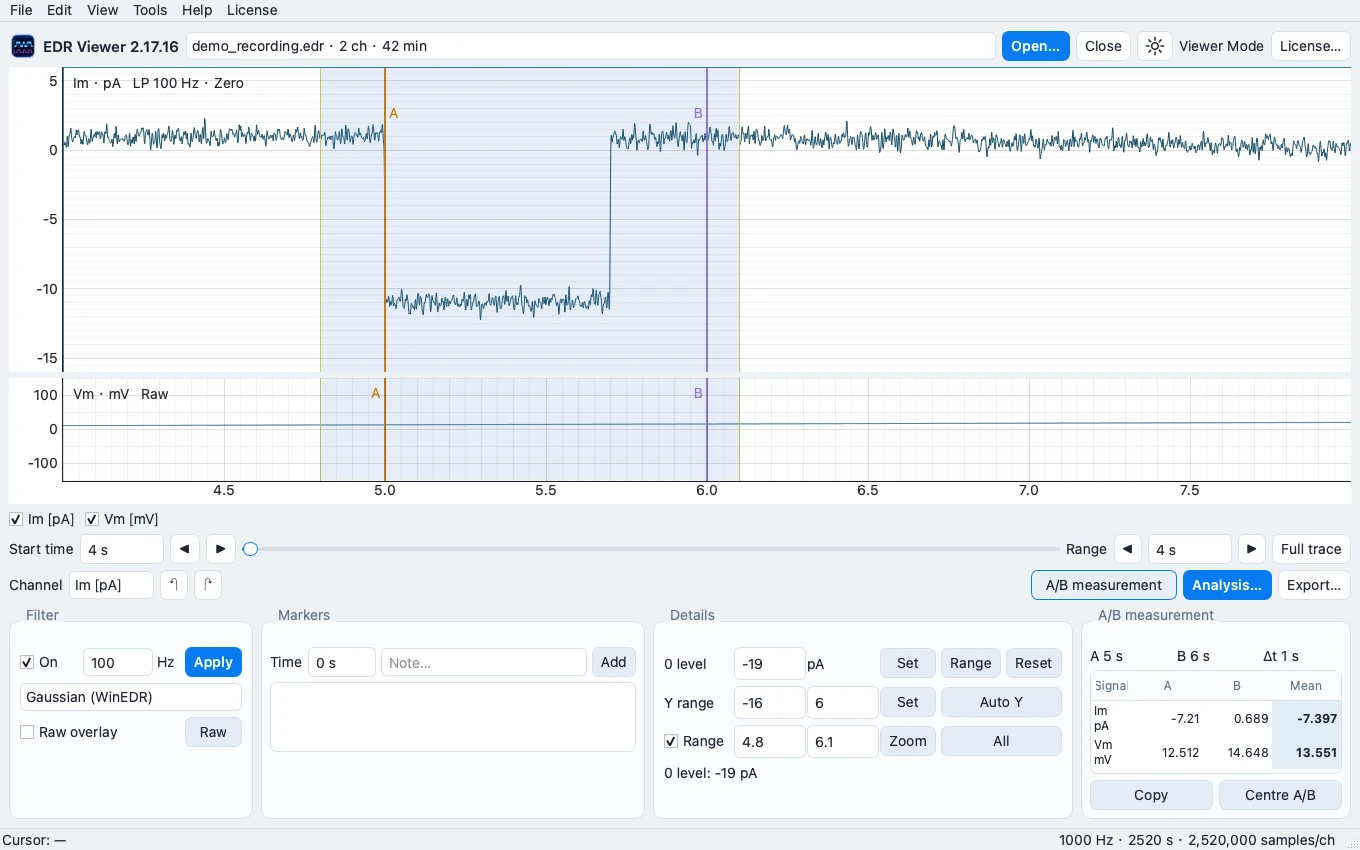Click the Start time 4 s field

click(122, 549)
